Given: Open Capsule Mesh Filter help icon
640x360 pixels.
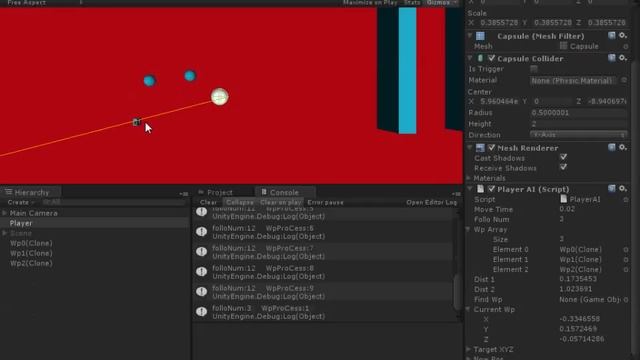Looking at the screenshot, I should pyautogui.click(x=611, y=36).
